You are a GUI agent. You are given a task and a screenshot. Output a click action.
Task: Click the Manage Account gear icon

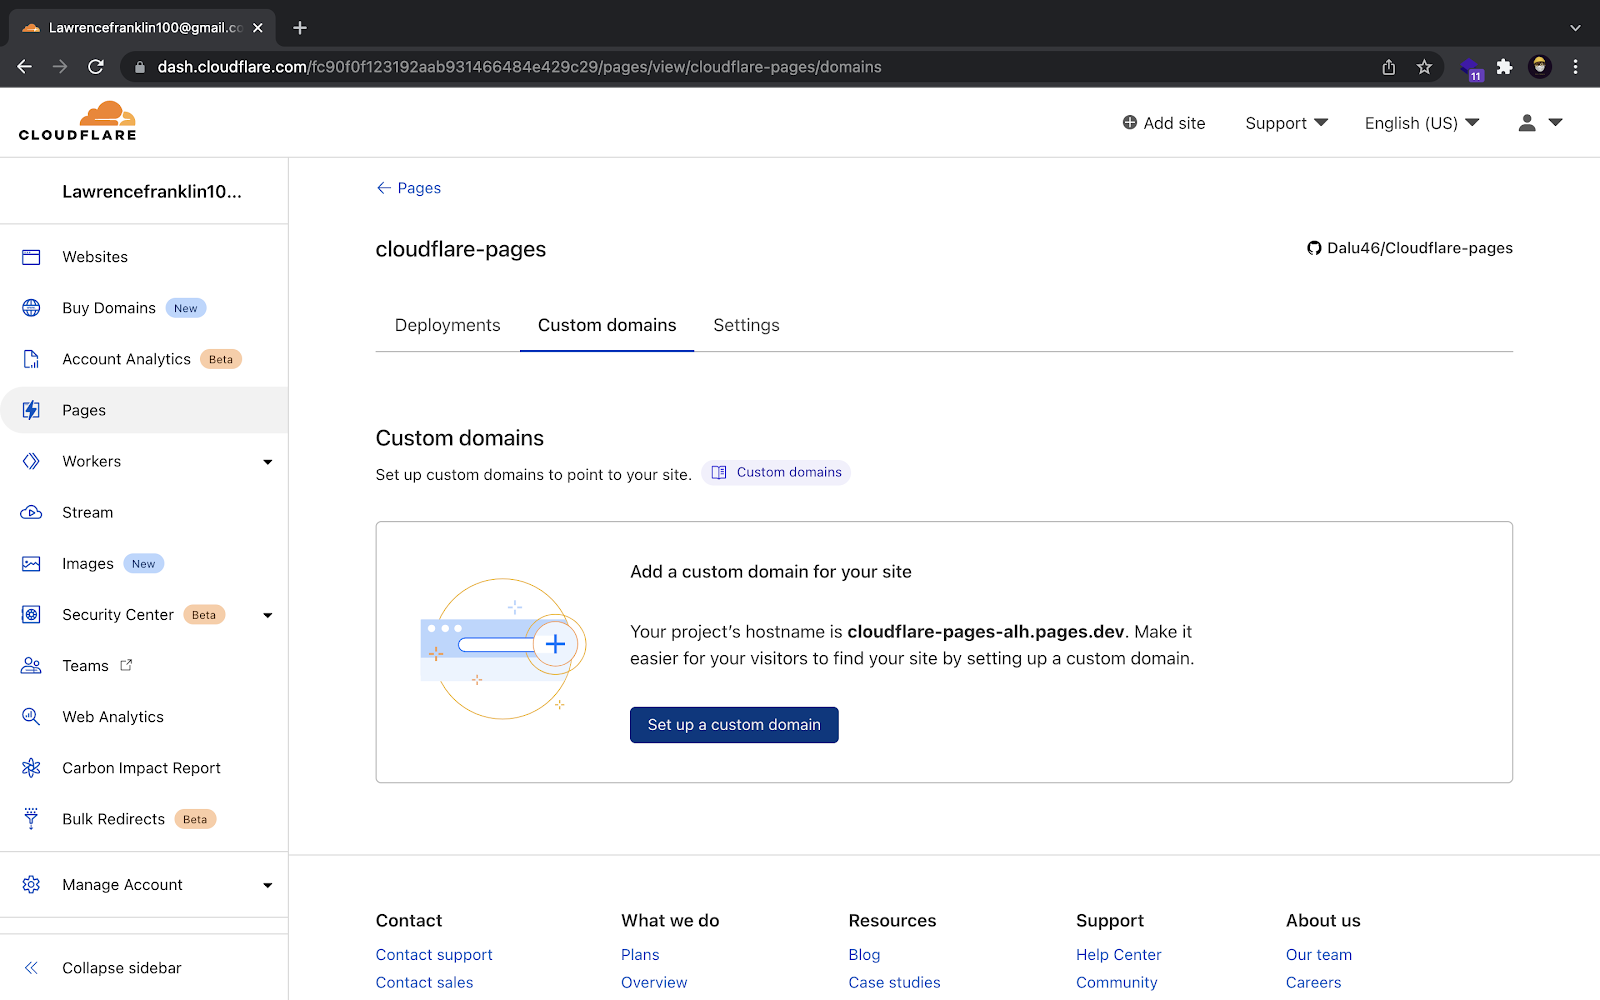click(31, 885)
